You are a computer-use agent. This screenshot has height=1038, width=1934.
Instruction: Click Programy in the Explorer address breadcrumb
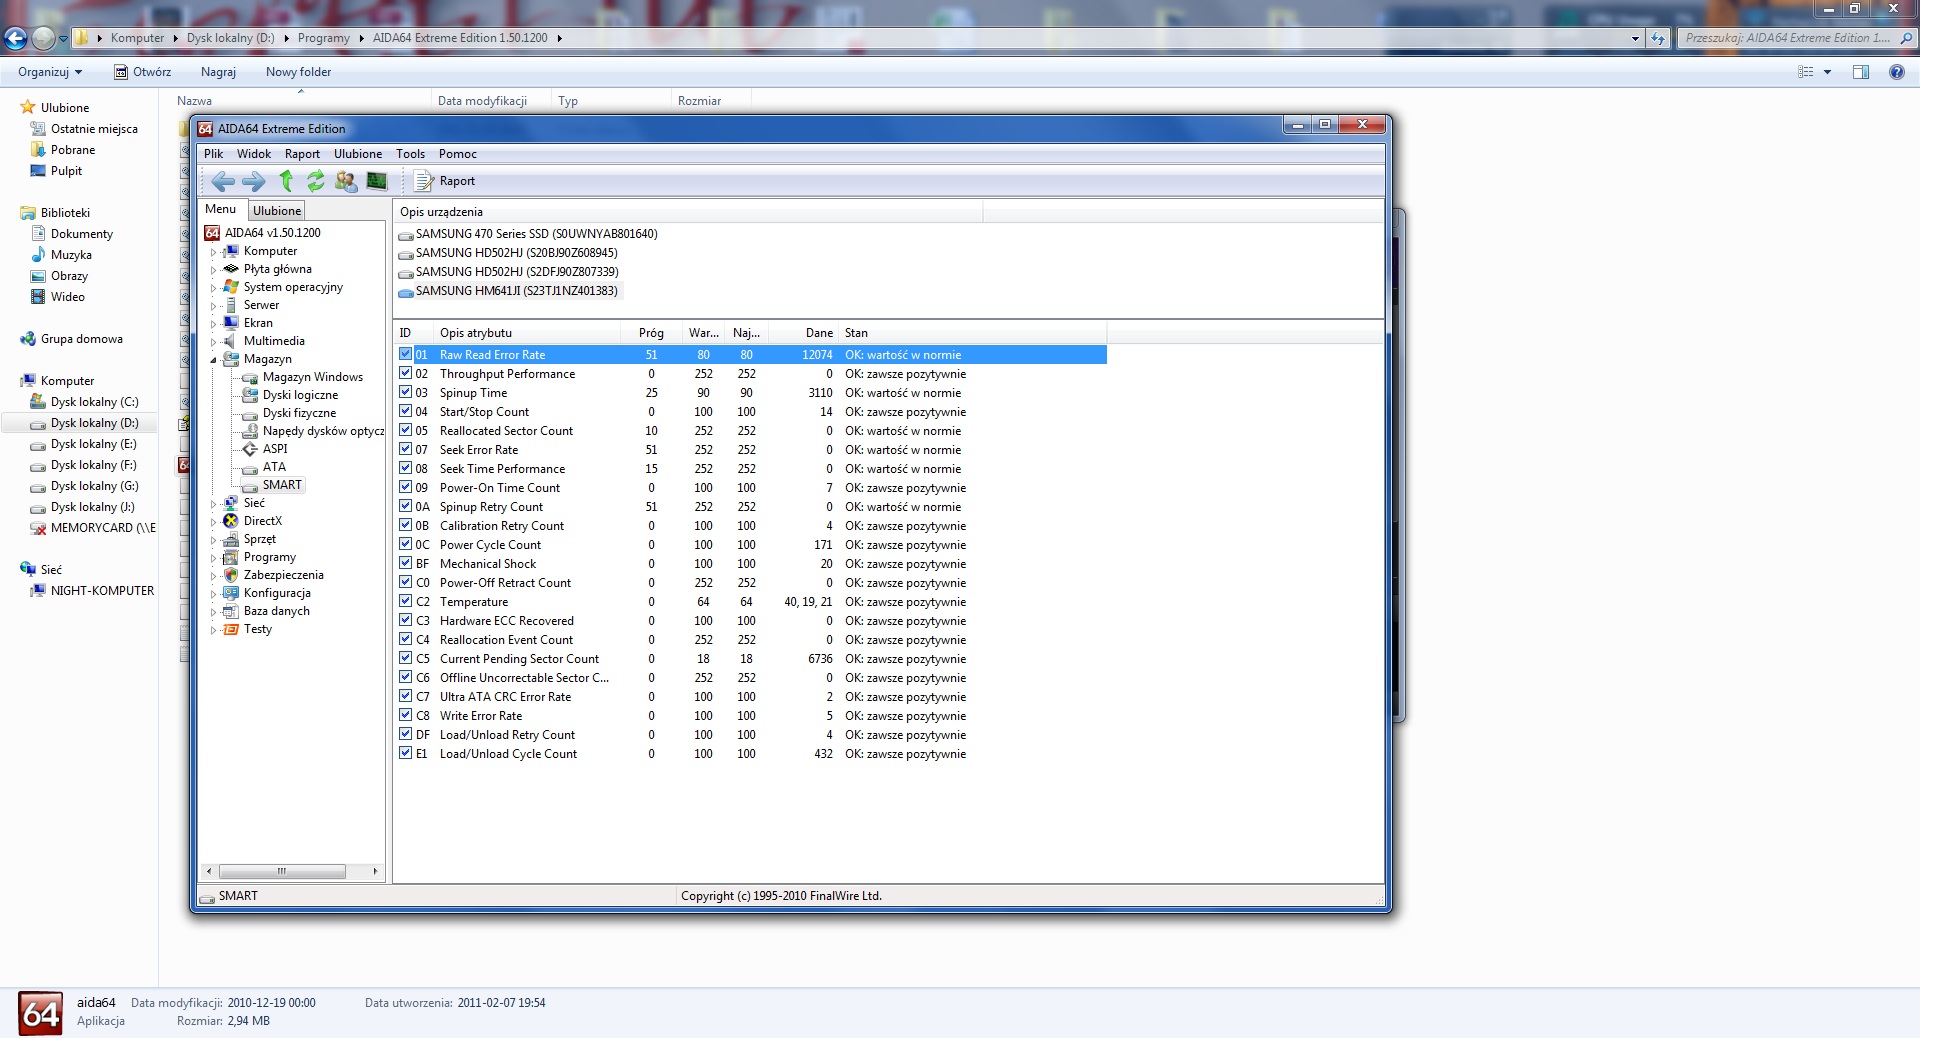tap(324, 38)
